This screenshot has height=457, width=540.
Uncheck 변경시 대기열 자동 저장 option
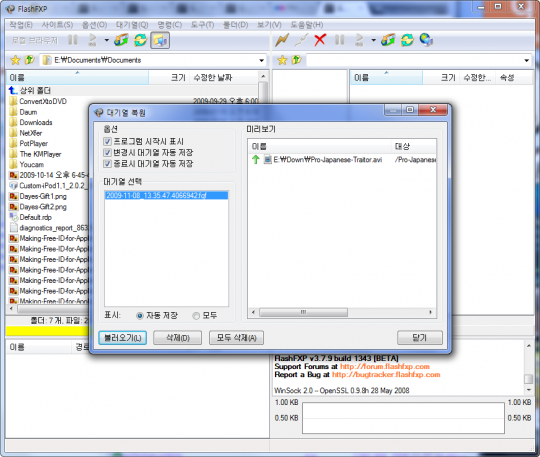point(107,153)
